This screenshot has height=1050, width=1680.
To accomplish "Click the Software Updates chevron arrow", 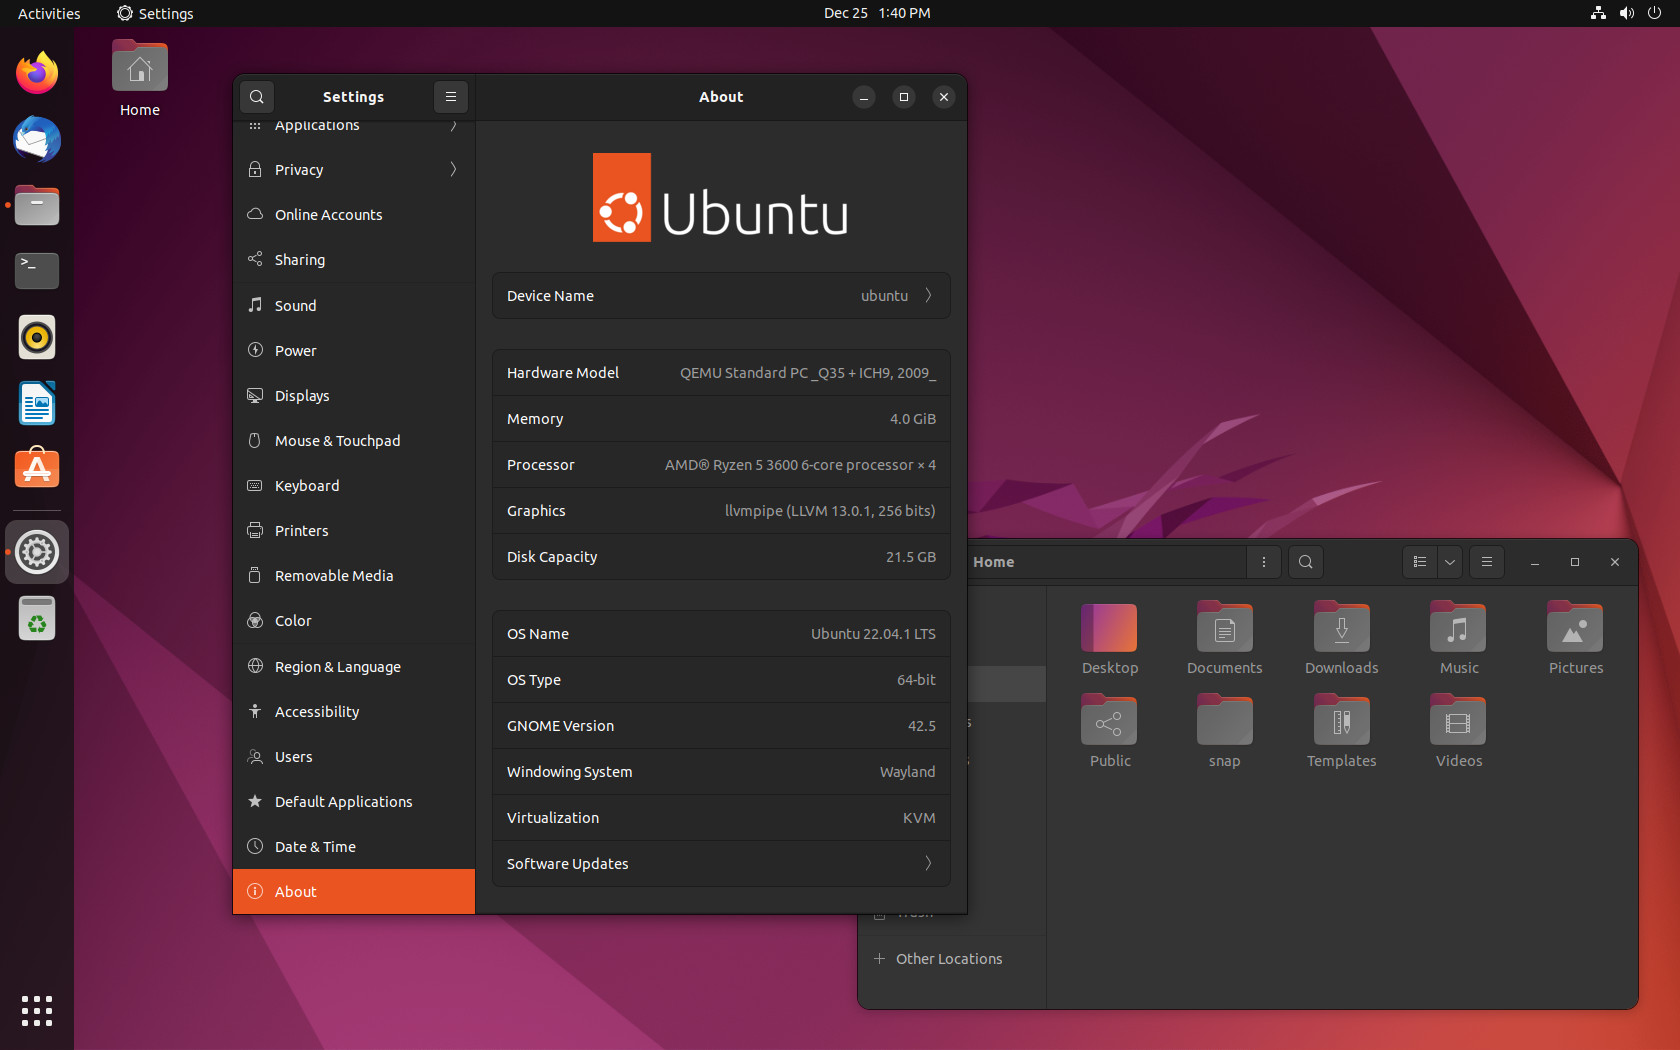I will (928, 864).
